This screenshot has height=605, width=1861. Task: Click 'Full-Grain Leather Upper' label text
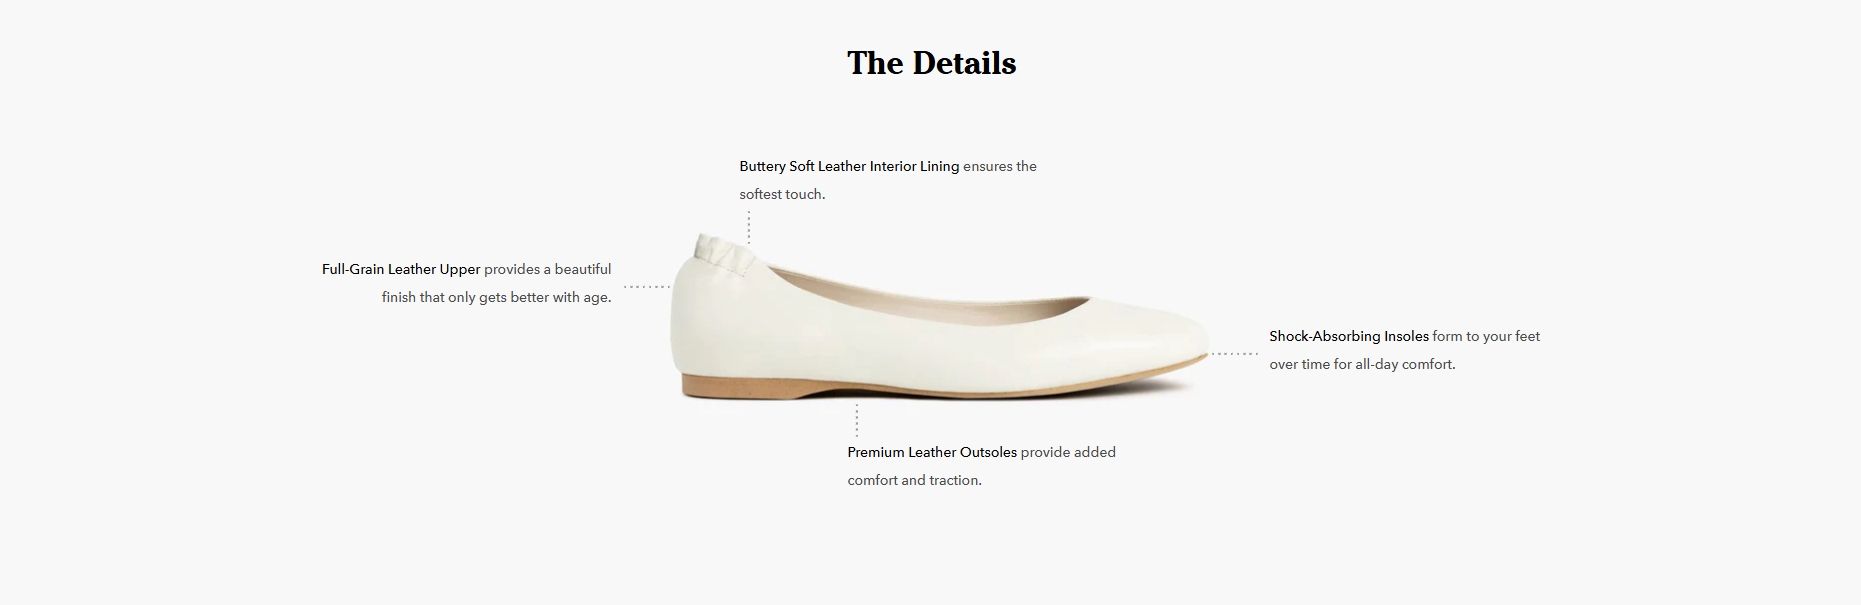point(401,269)
